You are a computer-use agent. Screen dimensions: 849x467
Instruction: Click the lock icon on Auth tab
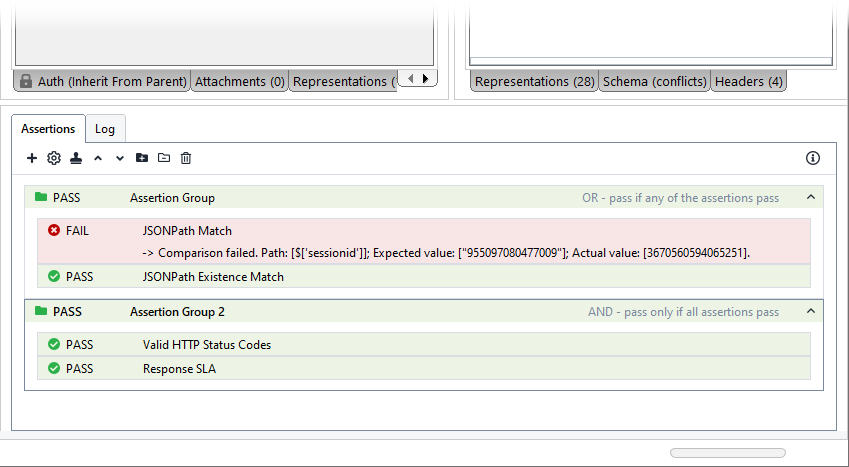pyautogui.click(x=25, y=81)
